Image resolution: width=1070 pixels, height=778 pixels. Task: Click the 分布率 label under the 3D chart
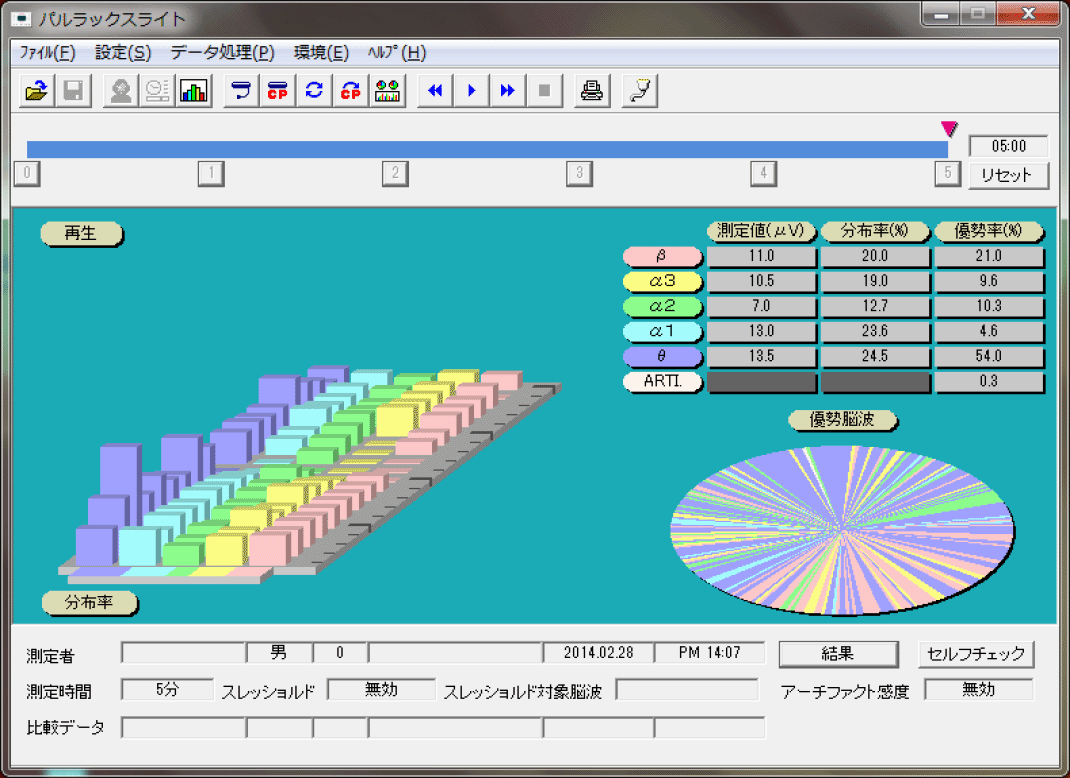point(89,603)
